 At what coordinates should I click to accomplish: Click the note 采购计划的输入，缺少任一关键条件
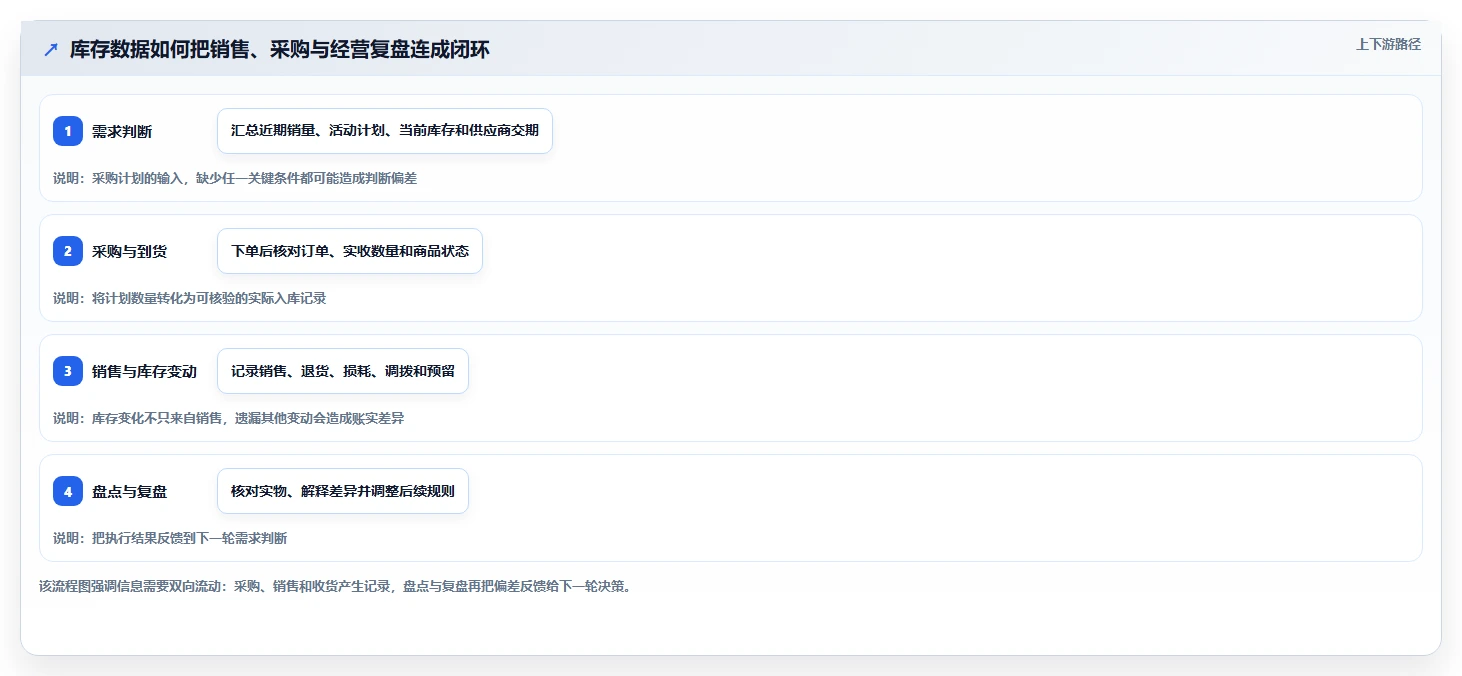pos(235,178)
